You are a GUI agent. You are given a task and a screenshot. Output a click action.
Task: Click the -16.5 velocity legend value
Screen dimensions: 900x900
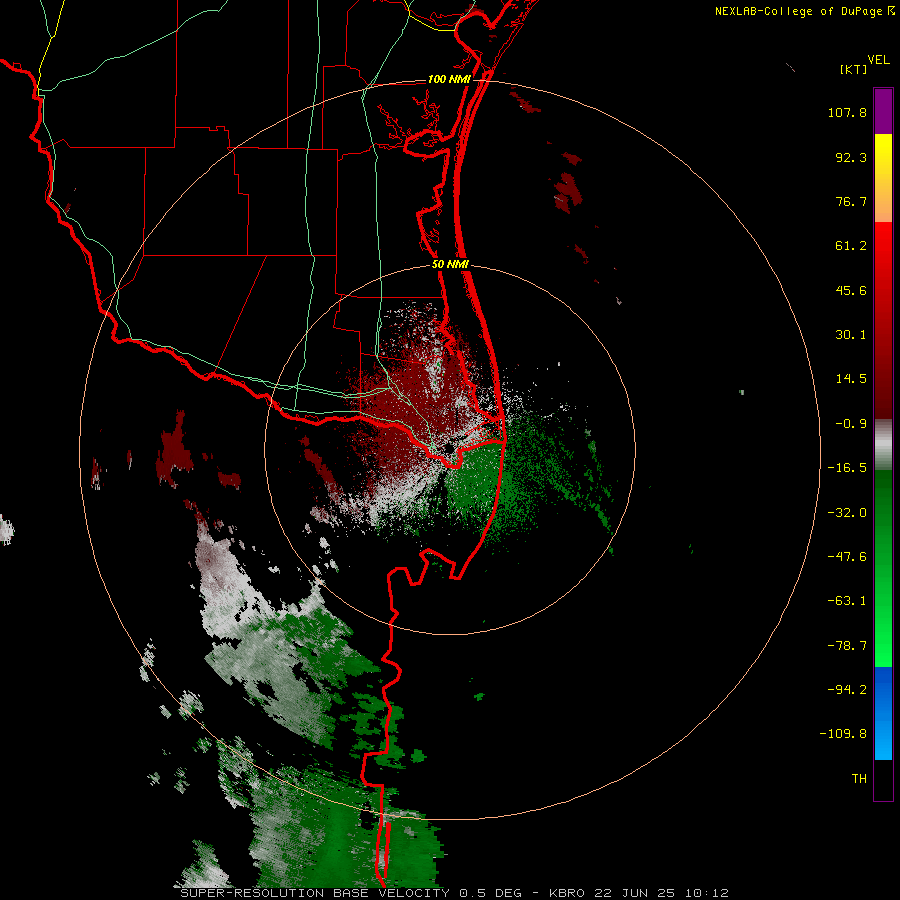(x=847, y=468)
